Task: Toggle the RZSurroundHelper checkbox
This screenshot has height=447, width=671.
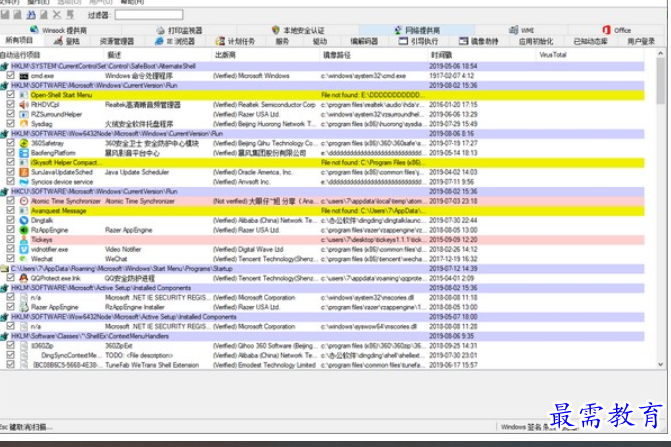Action: coord(11,114)
